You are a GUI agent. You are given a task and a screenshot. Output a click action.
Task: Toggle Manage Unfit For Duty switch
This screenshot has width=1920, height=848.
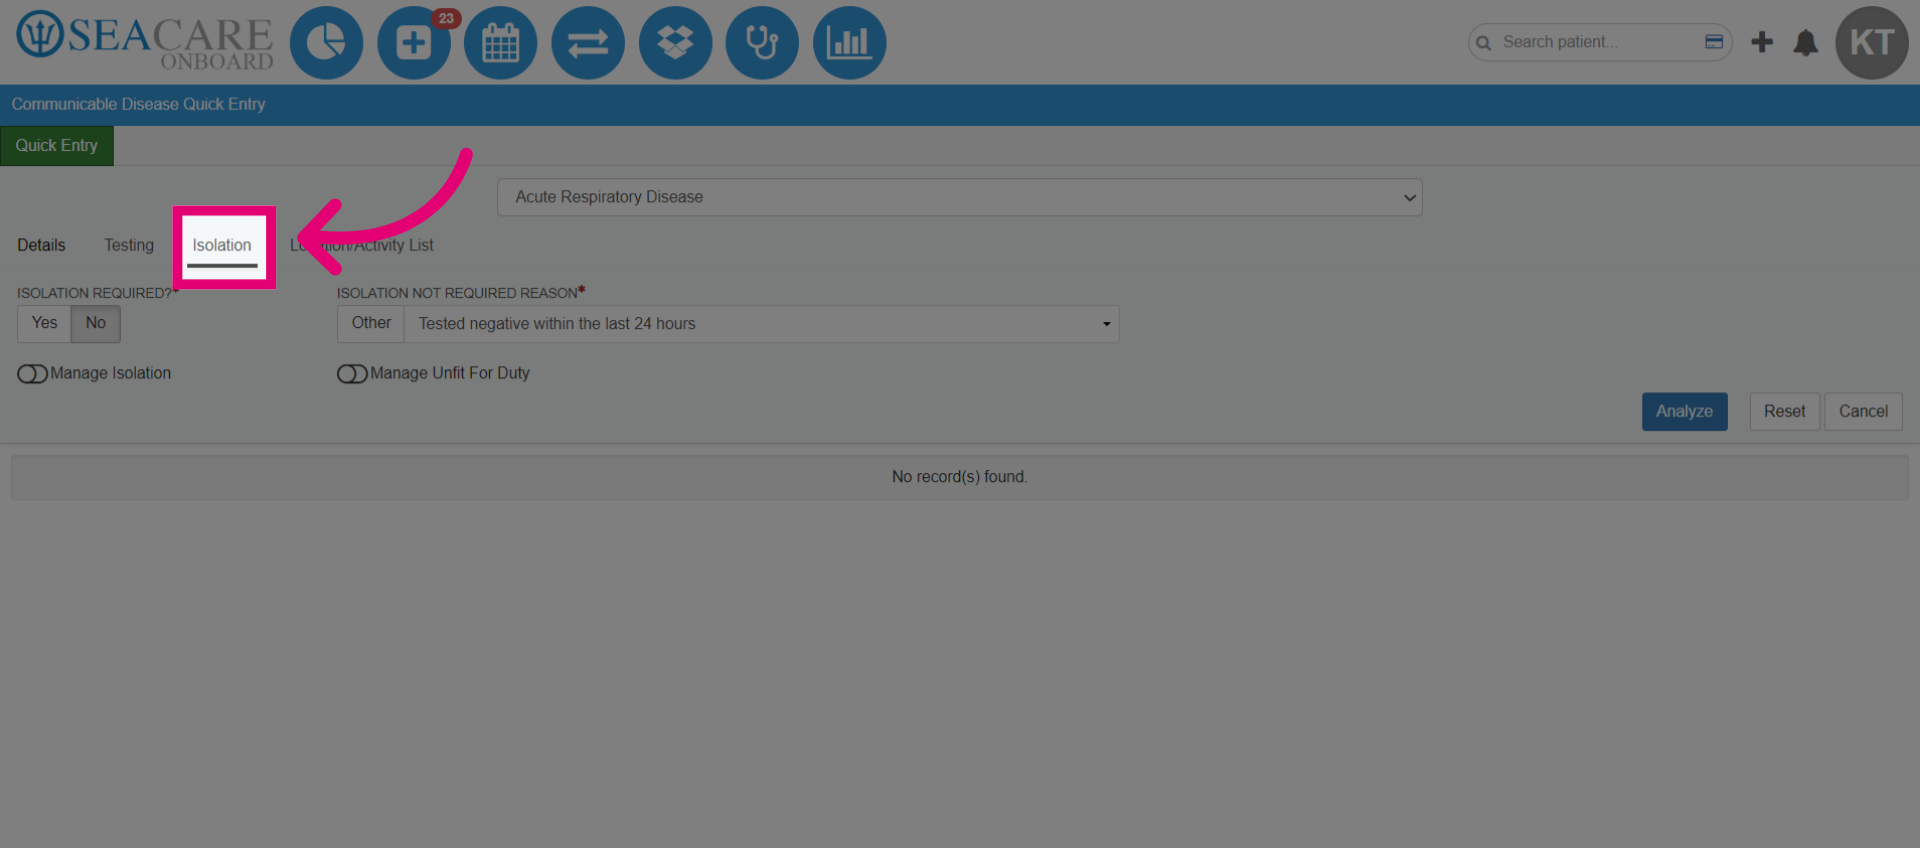[352, 374]
